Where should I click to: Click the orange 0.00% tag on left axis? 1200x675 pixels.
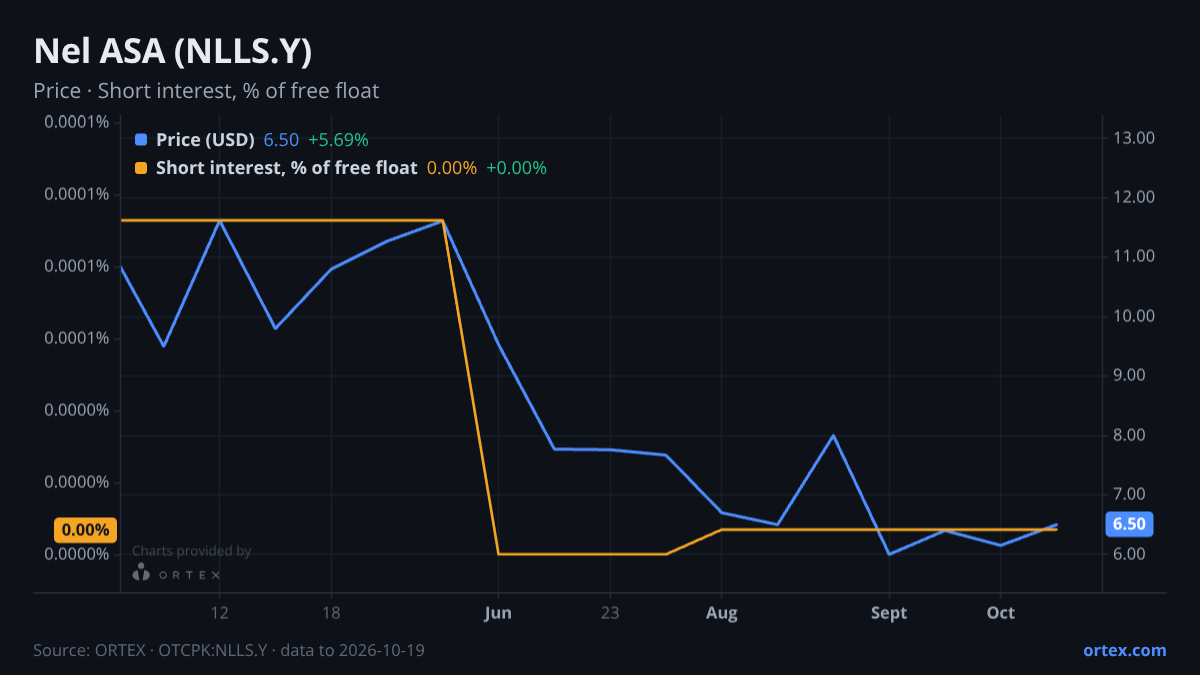click(x=85, y=530)
